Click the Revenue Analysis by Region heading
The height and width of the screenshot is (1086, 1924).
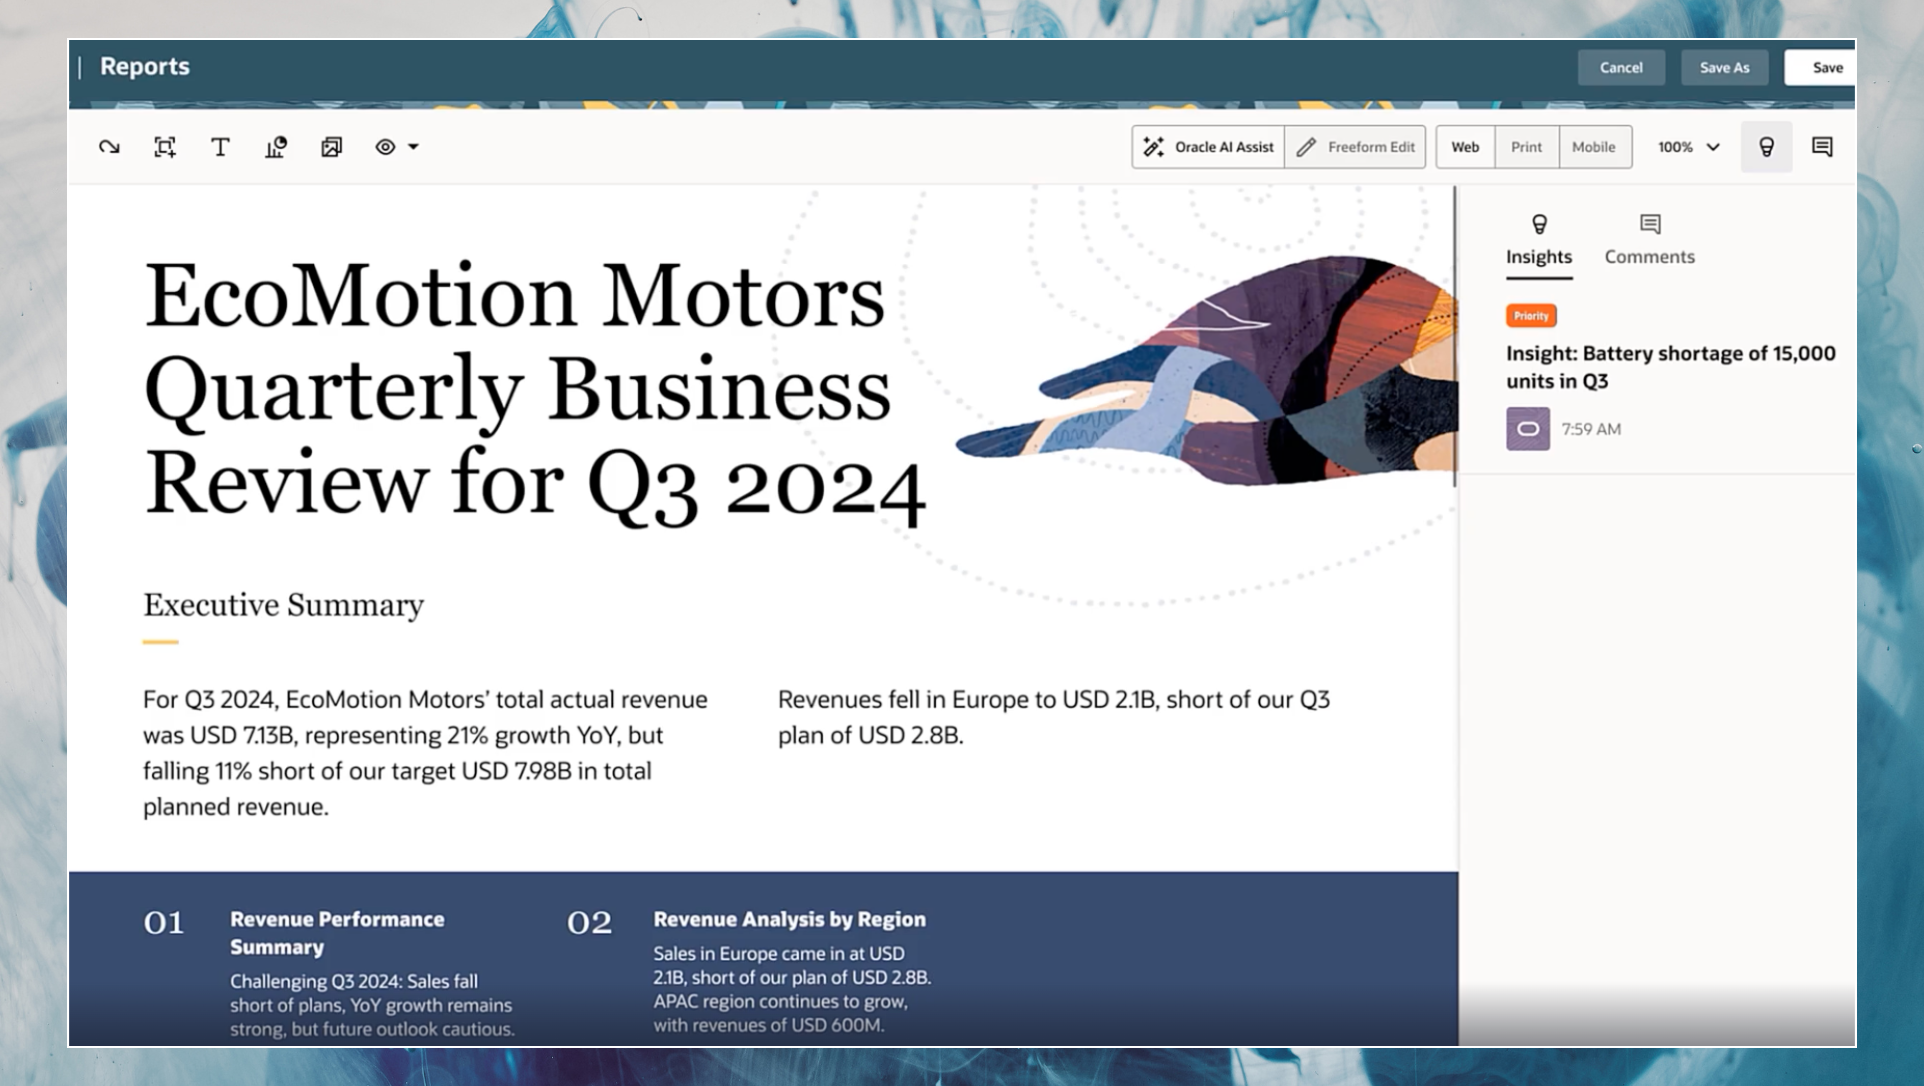click(790, 919)
